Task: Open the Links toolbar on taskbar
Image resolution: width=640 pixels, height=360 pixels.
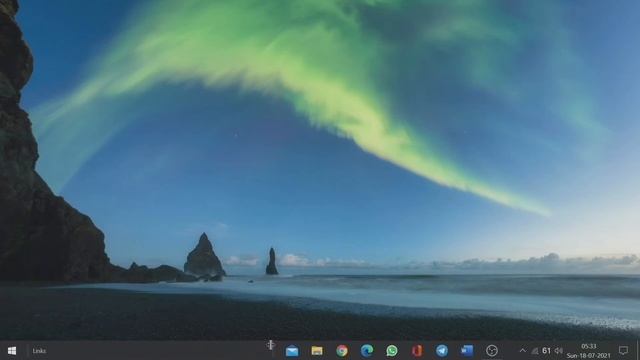Action: pos(39,351)
